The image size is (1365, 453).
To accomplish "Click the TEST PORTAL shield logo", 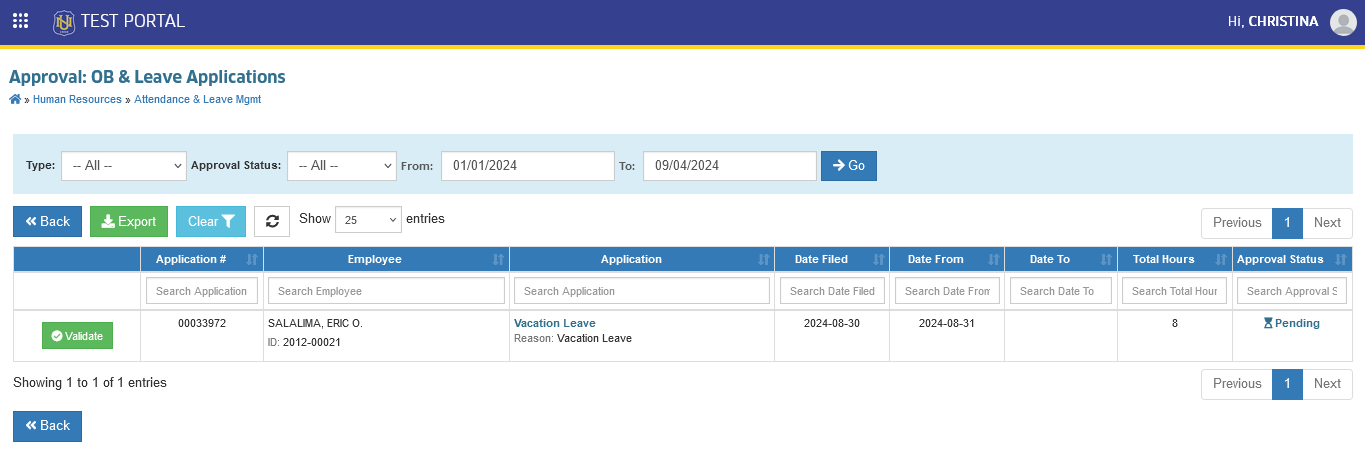I will 64,21.
